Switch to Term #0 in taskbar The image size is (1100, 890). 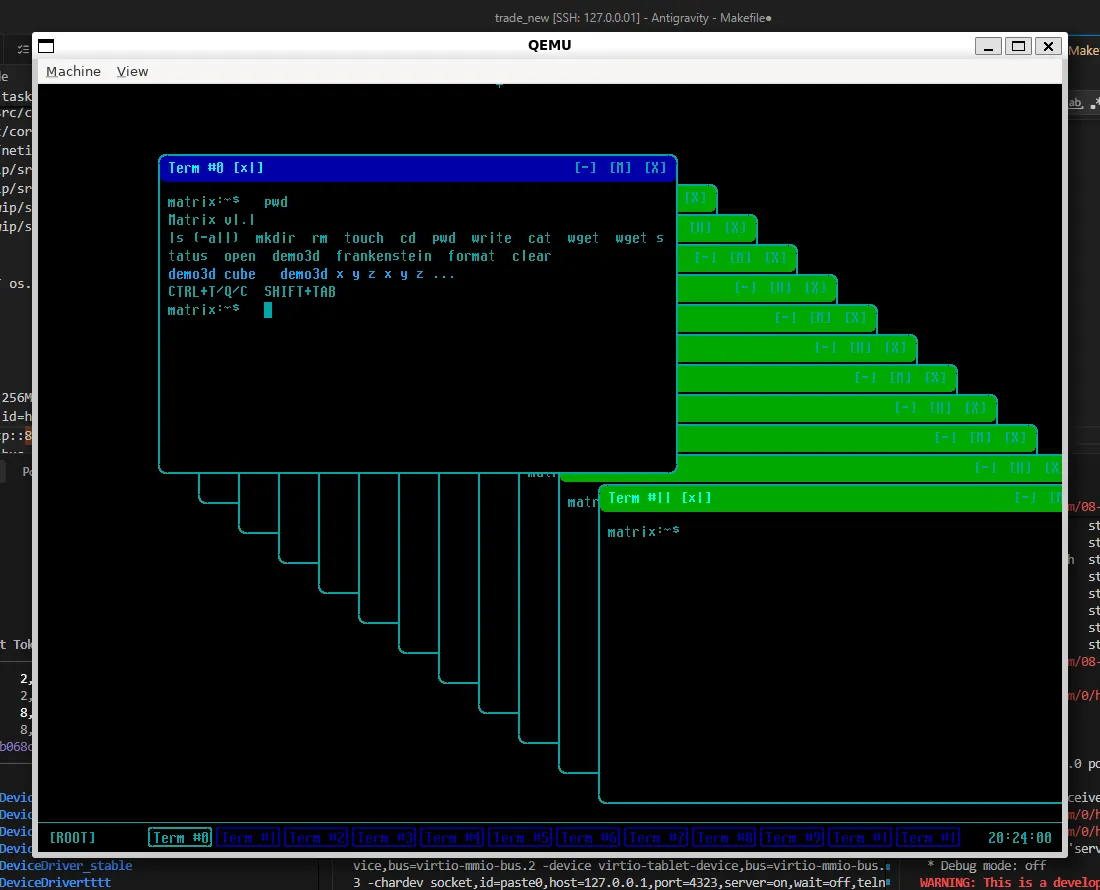pos(180,837)
